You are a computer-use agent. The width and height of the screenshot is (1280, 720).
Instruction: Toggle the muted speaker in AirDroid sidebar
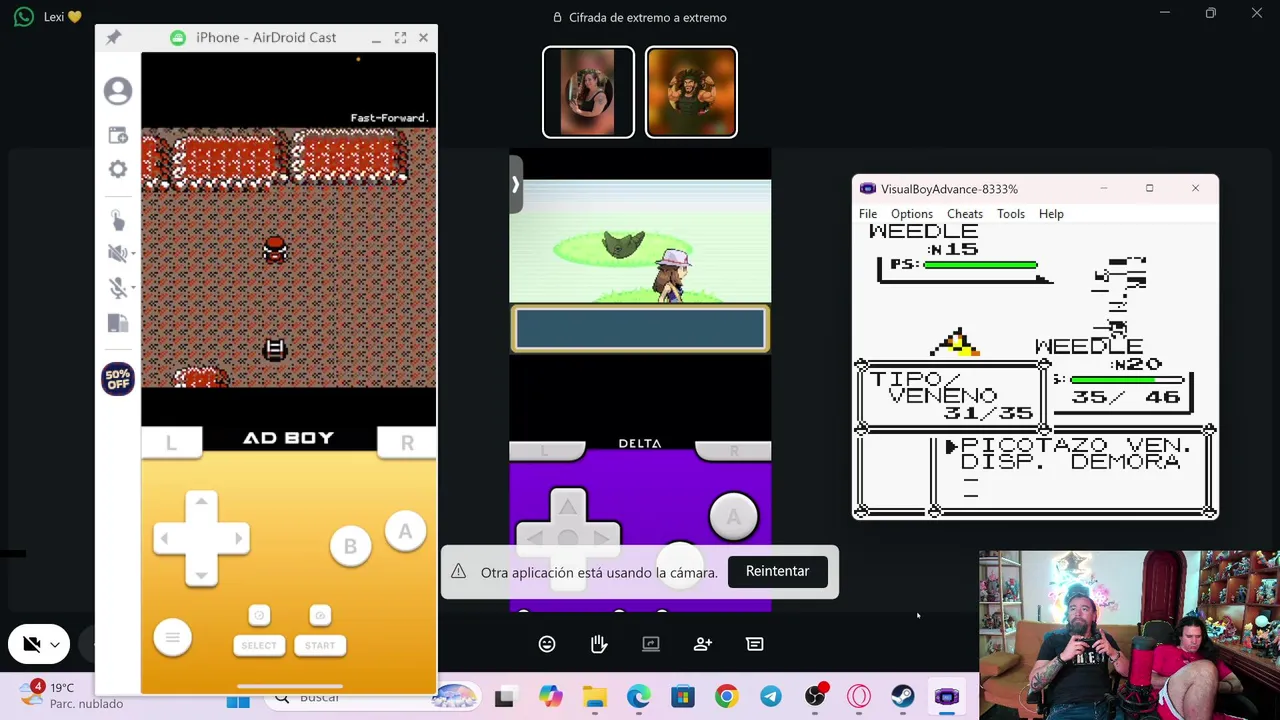point(117,253)
